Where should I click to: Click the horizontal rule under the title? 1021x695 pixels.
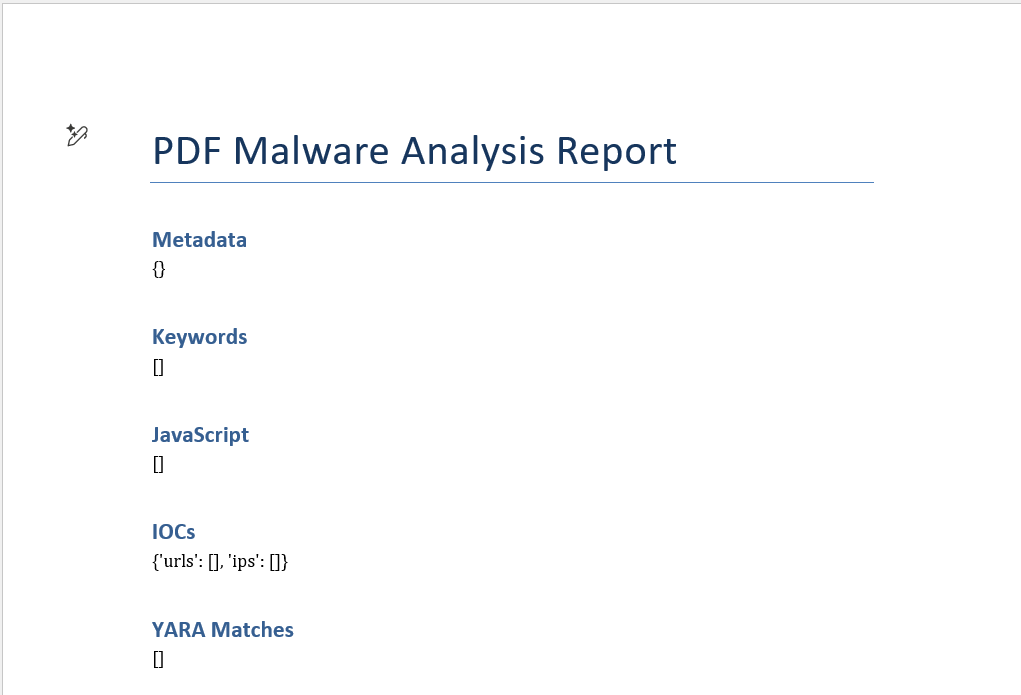point(512,183)
